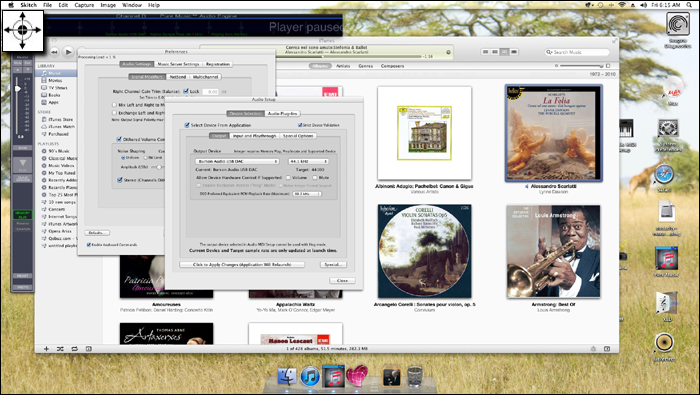Click the Search Music field

[x=577, y=52]
